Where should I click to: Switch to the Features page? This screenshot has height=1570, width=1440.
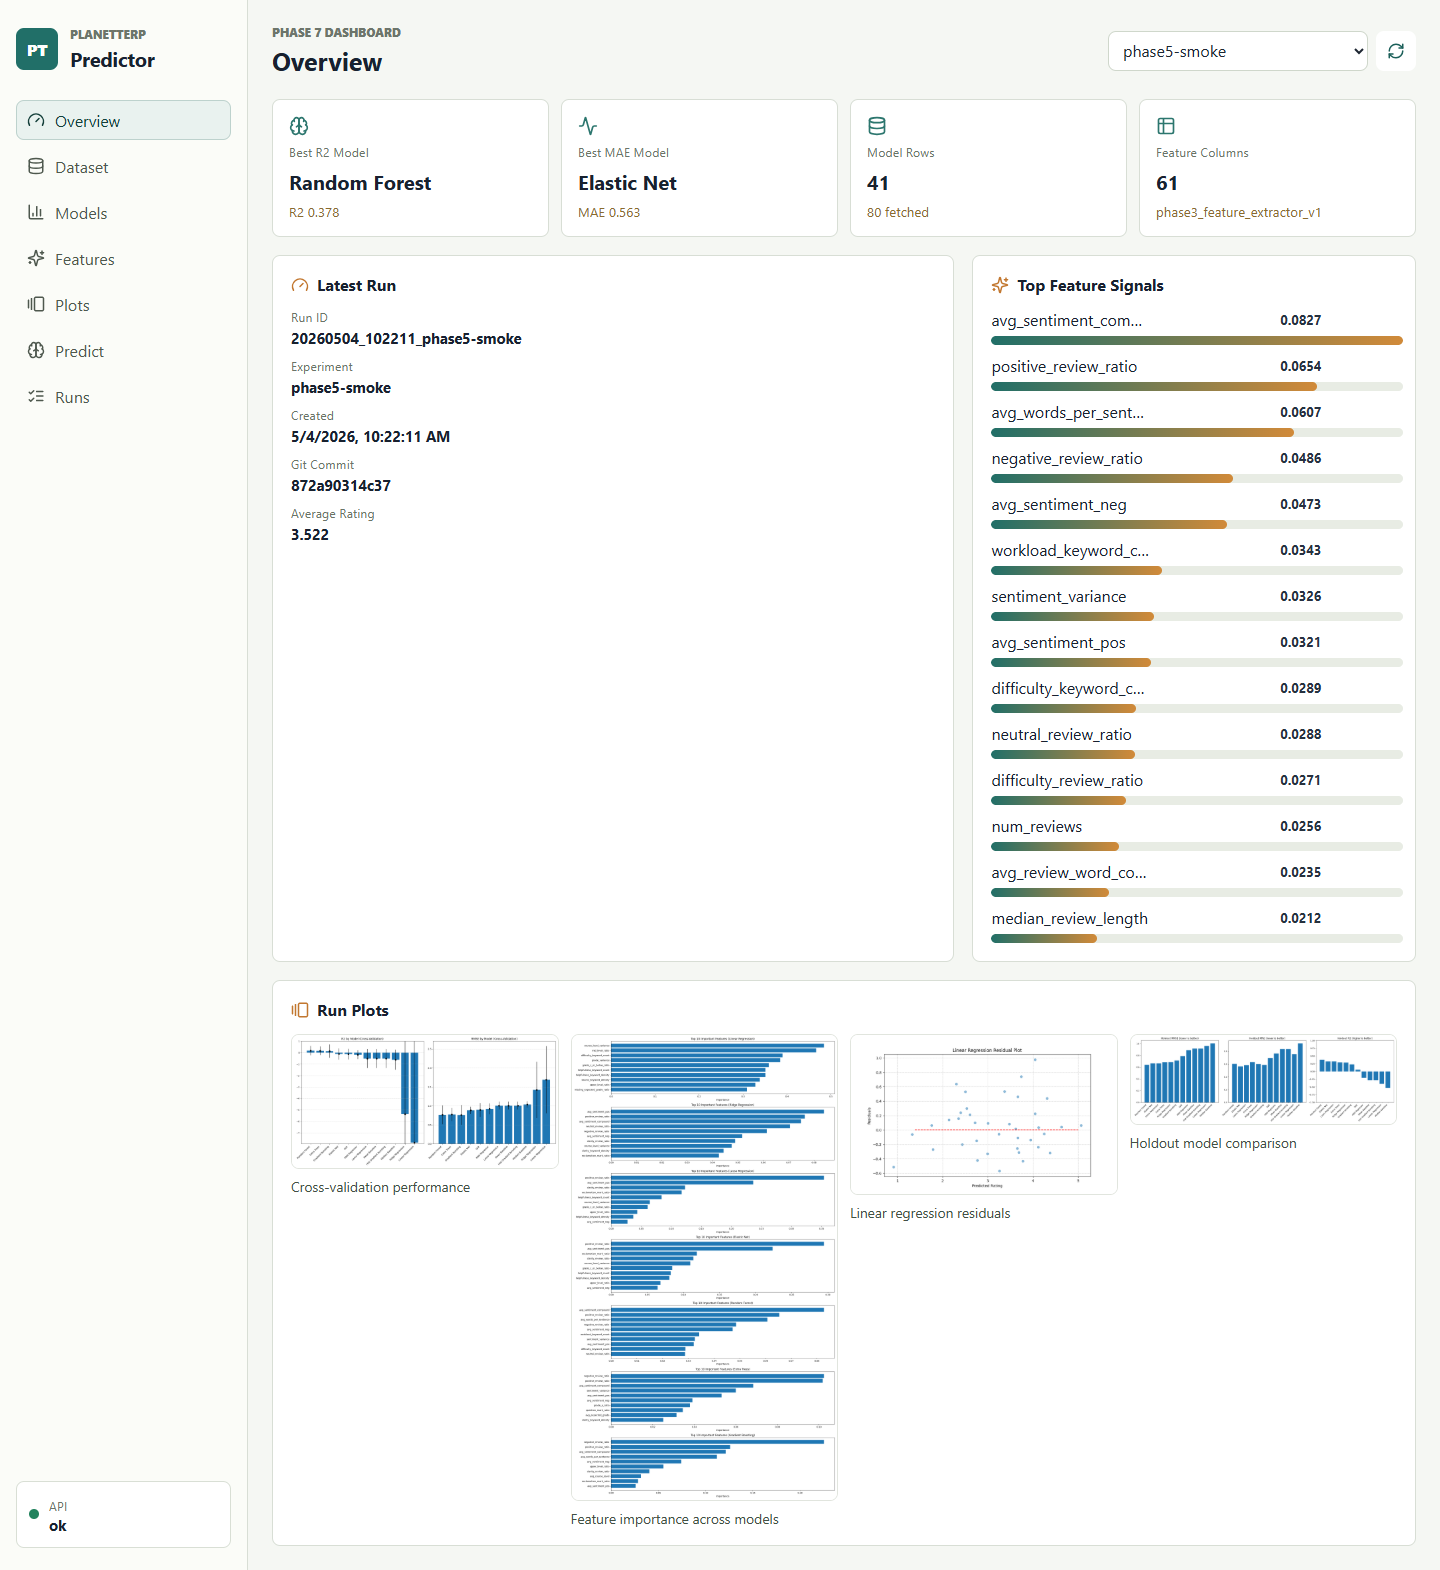pos(123,258)
